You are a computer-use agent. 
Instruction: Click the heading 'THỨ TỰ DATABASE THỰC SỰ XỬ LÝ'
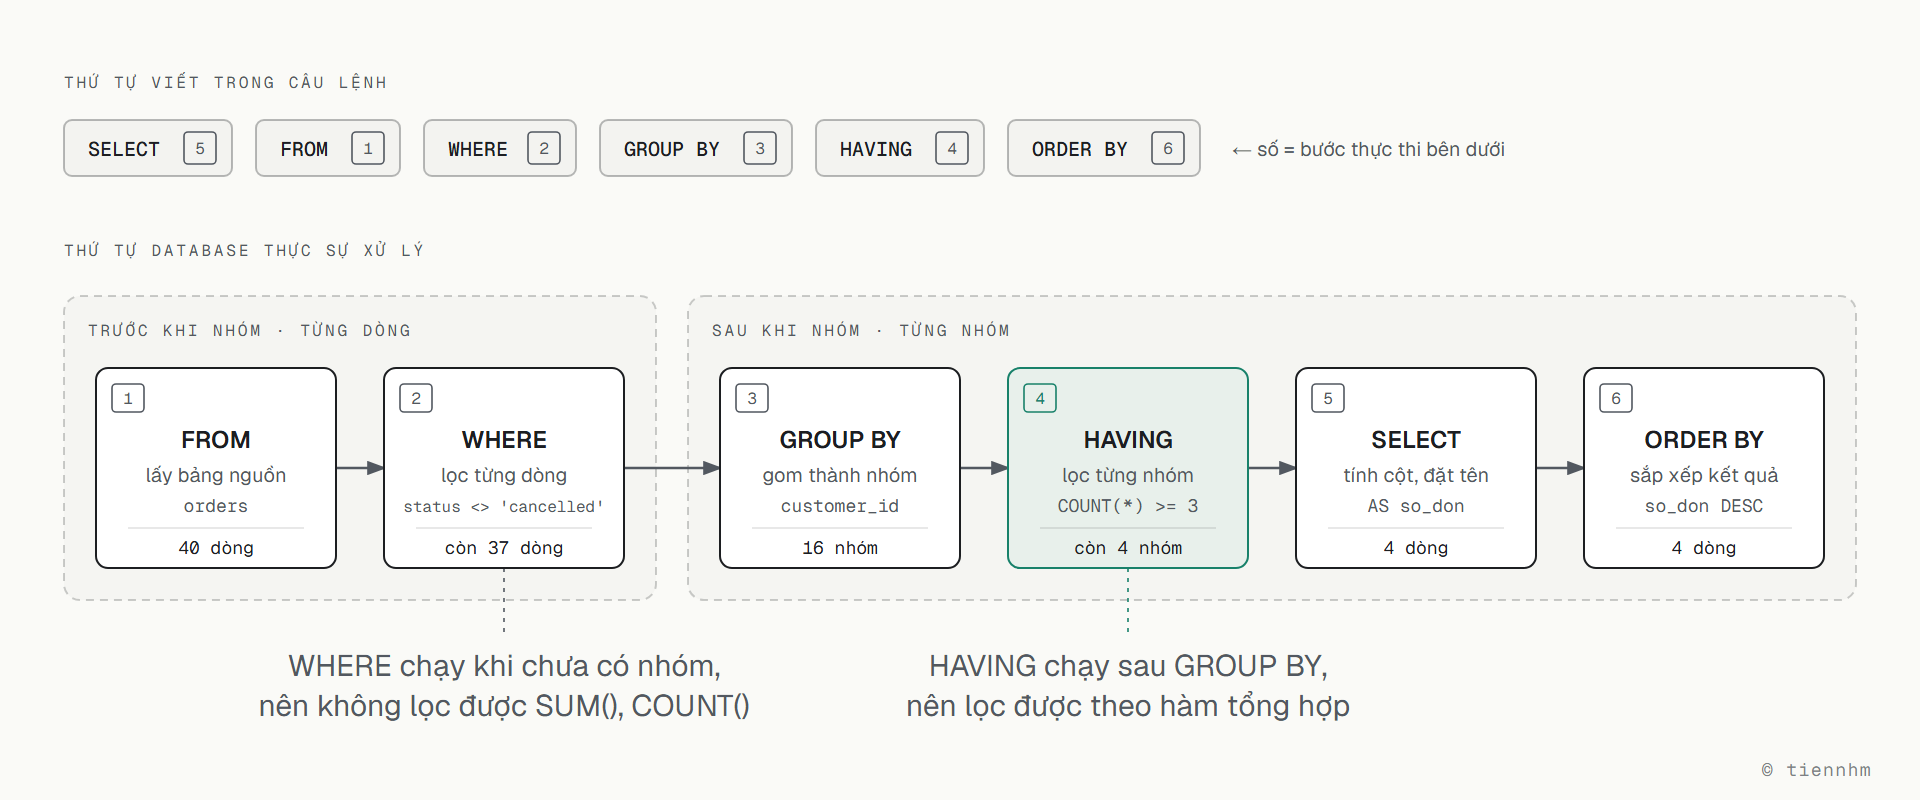[x=244, y=250]
